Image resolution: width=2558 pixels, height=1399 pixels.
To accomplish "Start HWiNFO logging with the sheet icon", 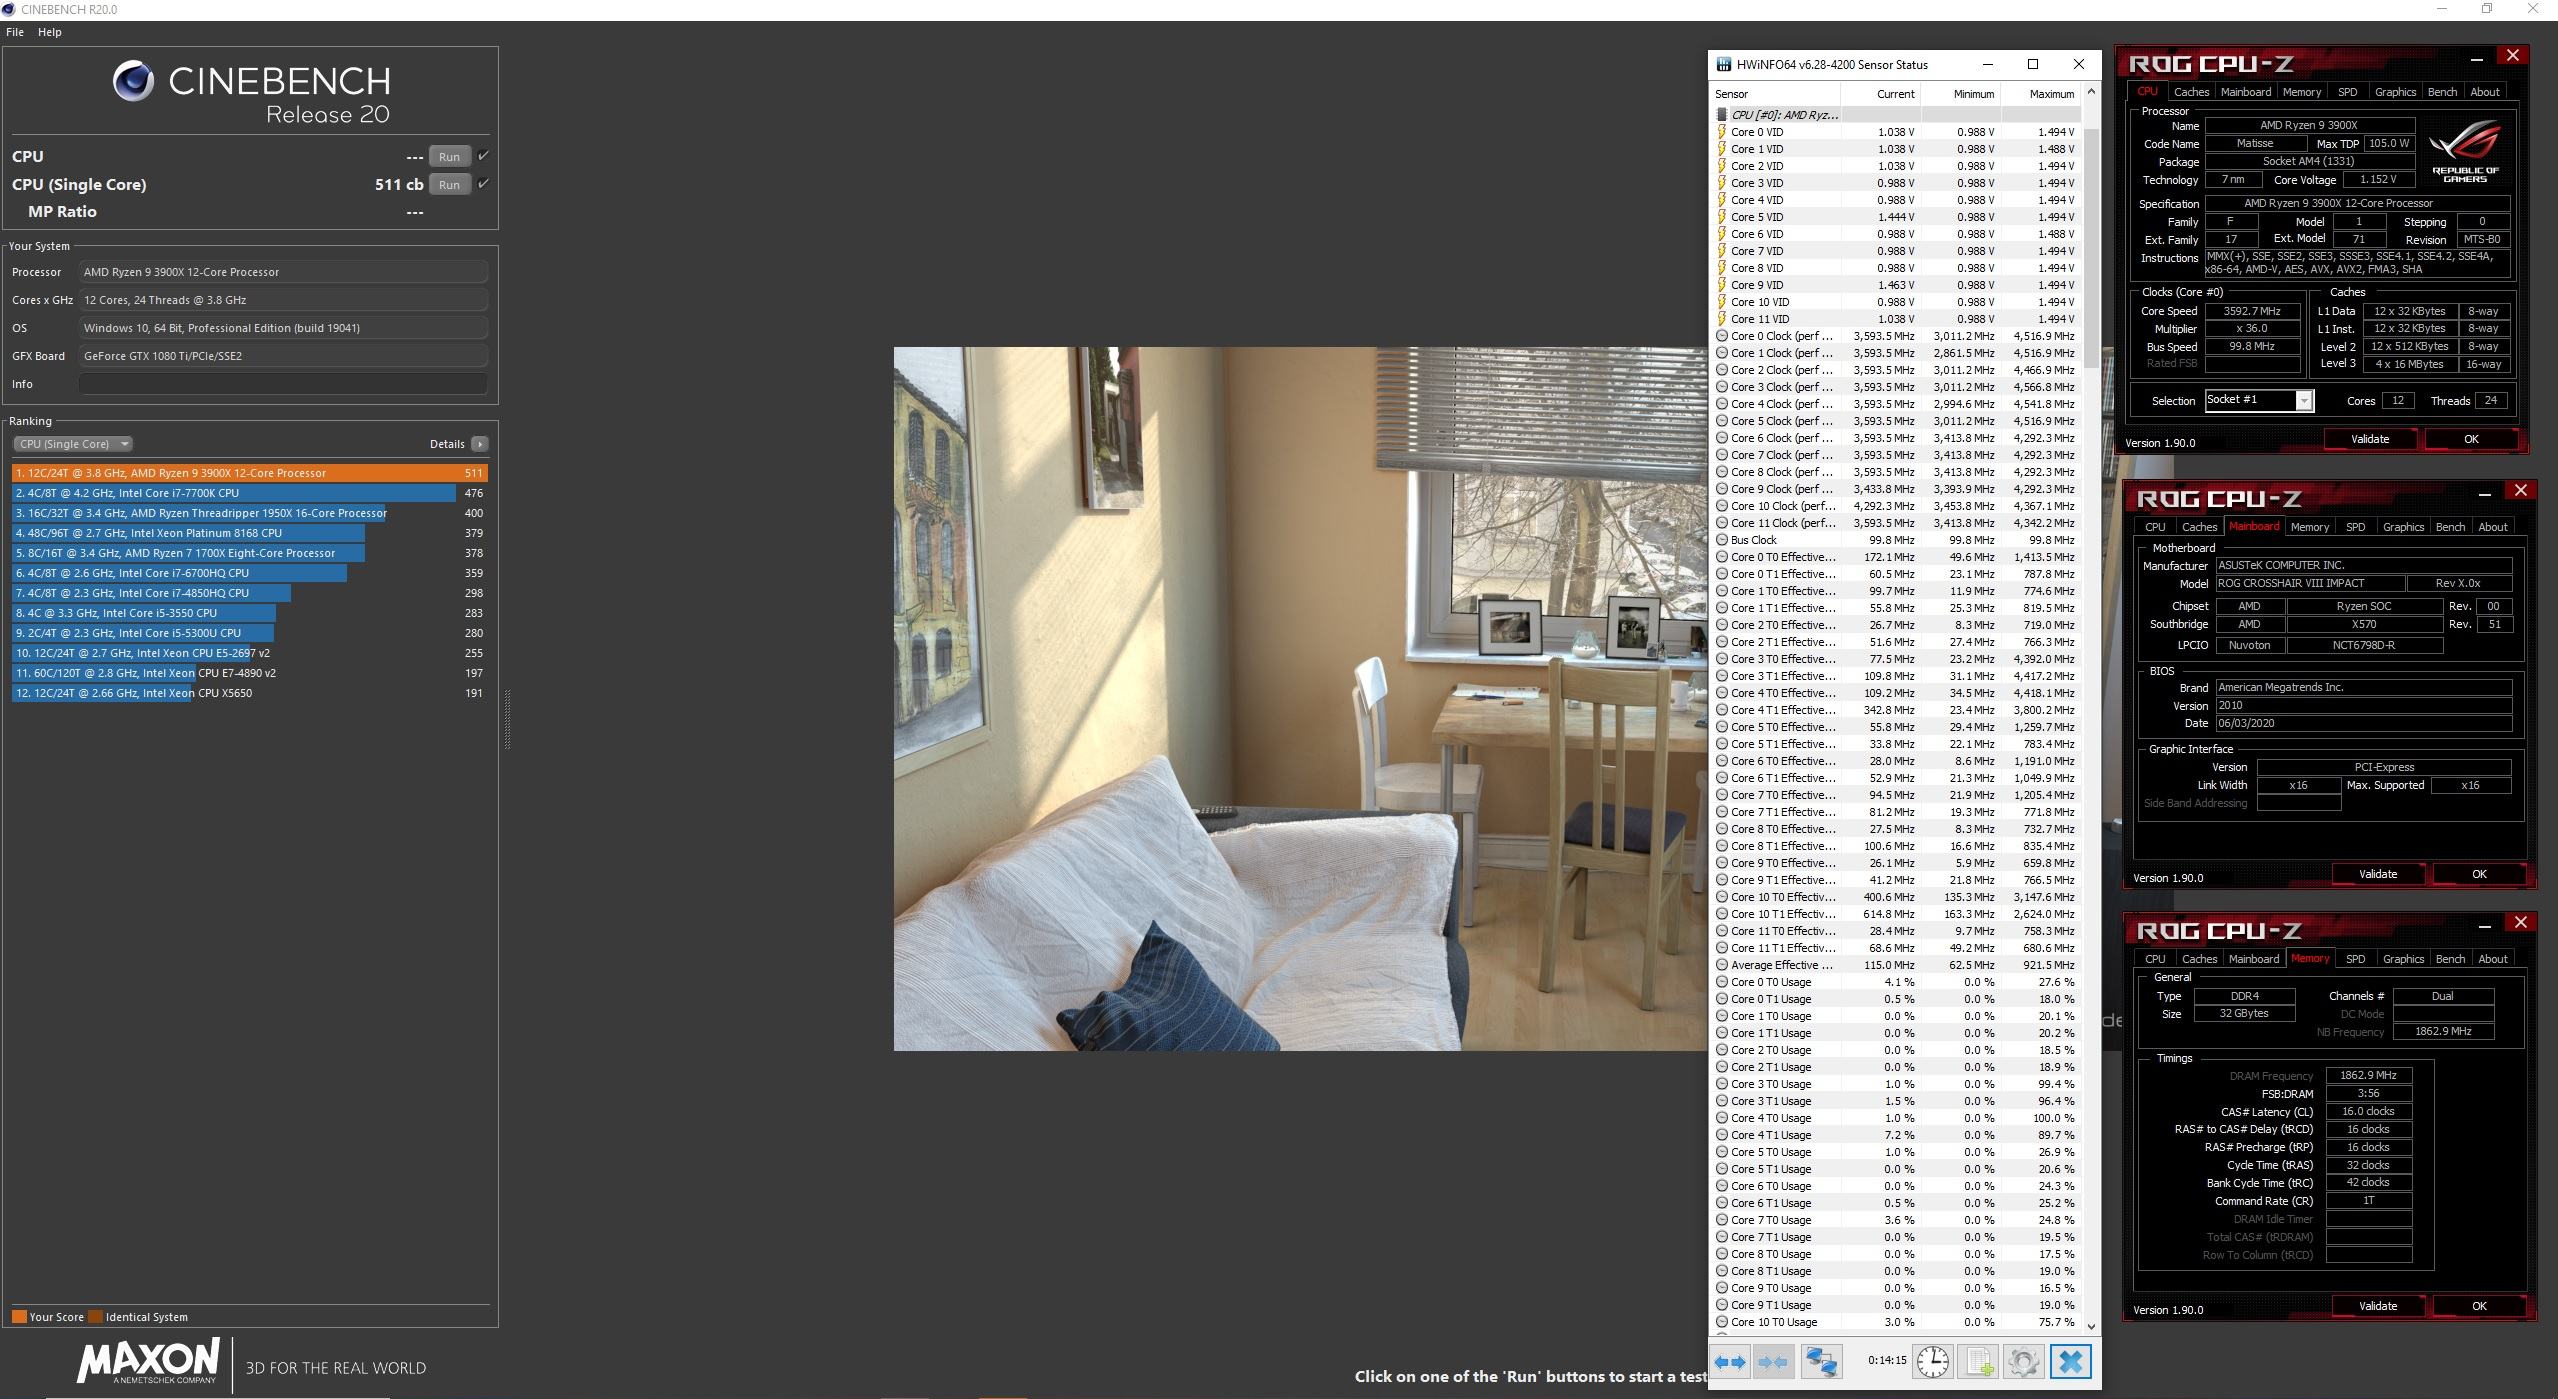I will (1979, 1361).
